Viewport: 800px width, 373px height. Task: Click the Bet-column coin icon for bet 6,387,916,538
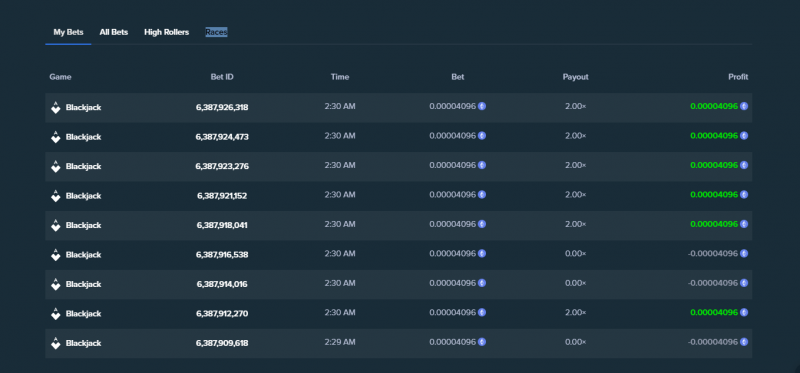tap(482, 254)
